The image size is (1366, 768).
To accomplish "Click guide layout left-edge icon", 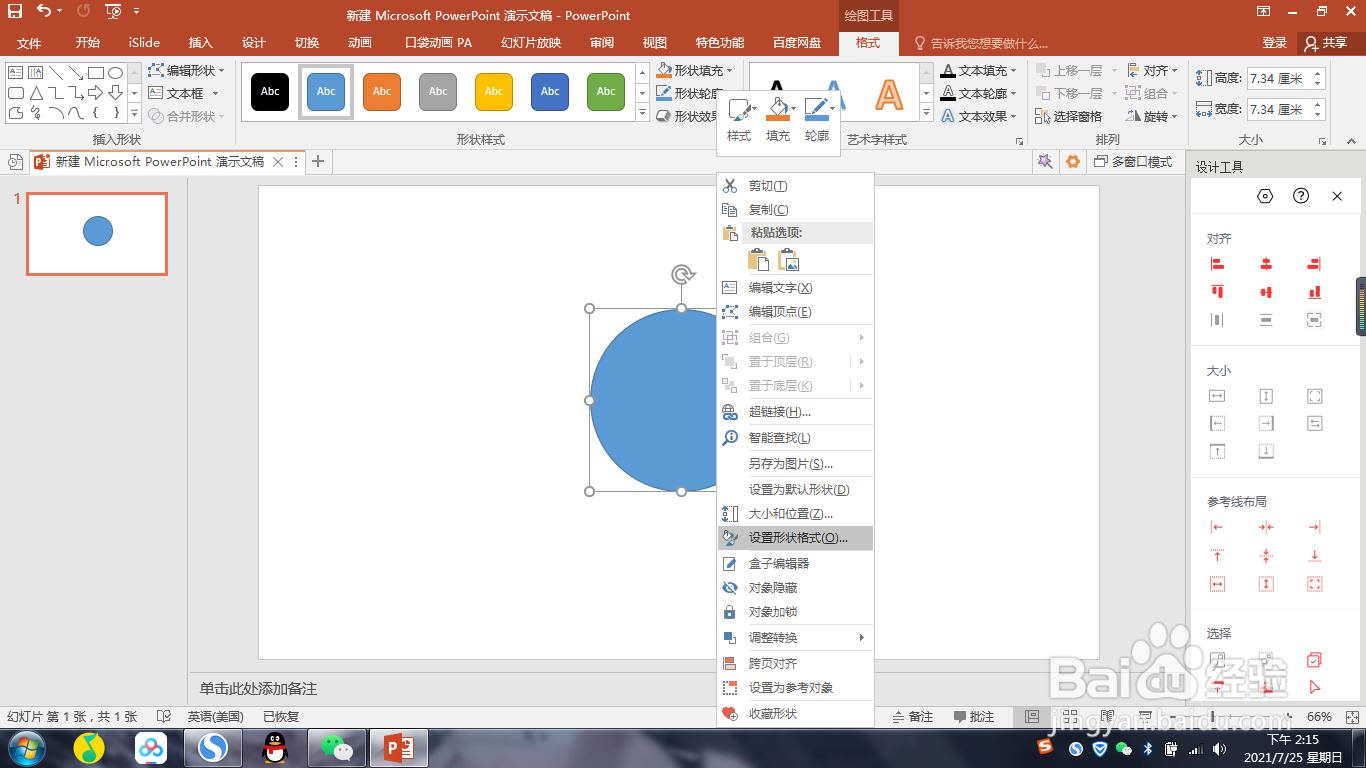I will pos(1217,527).
